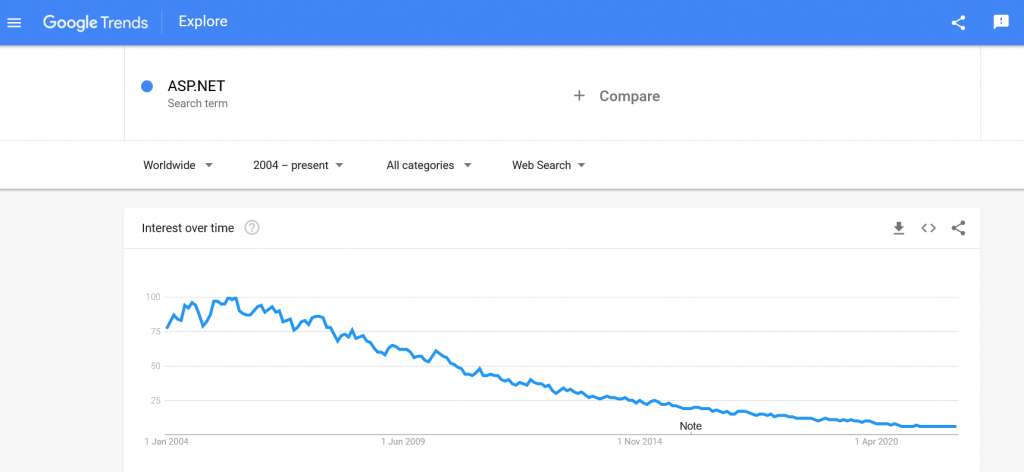Download the Interest over time CSV
This screenshot has height=472, width=1024.
click(x=899, y=228)
